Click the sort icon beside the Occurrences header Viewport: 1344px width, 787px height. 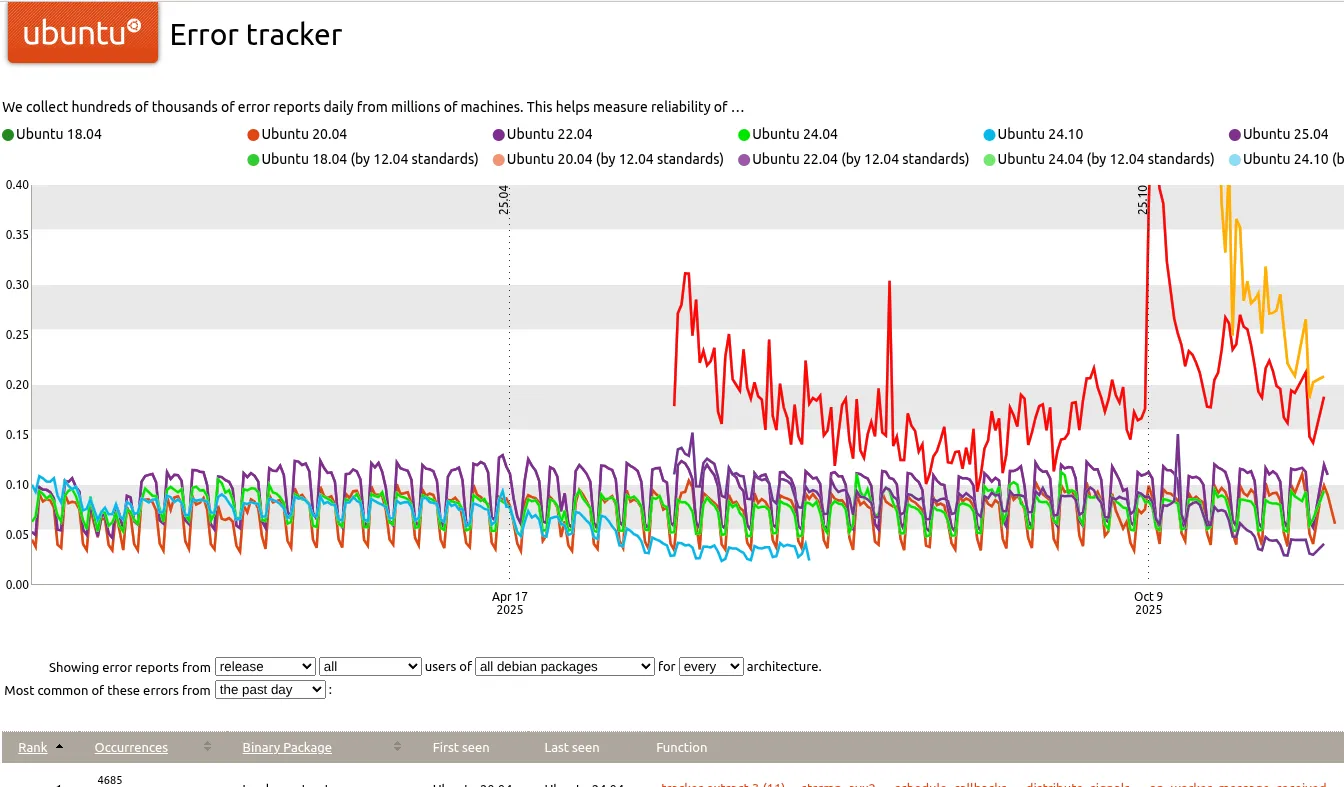(207, 747)
